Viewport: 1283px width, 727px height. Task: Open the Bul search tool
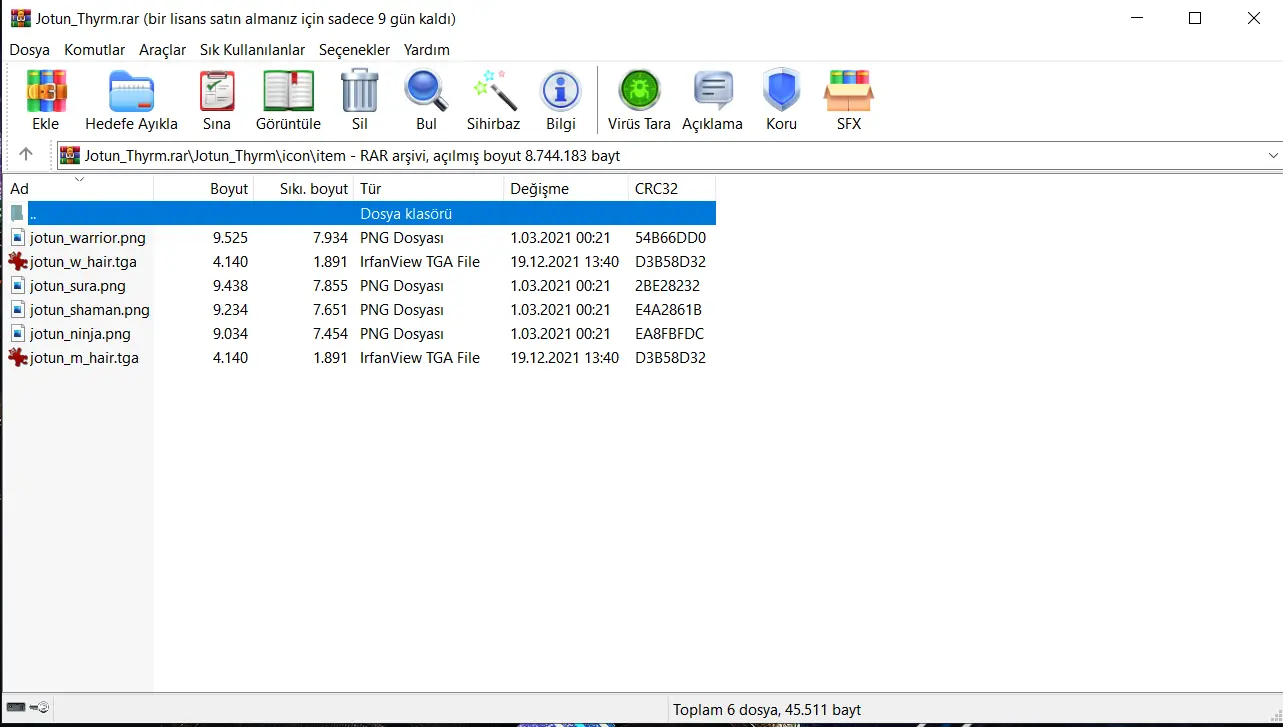[426, 92]
